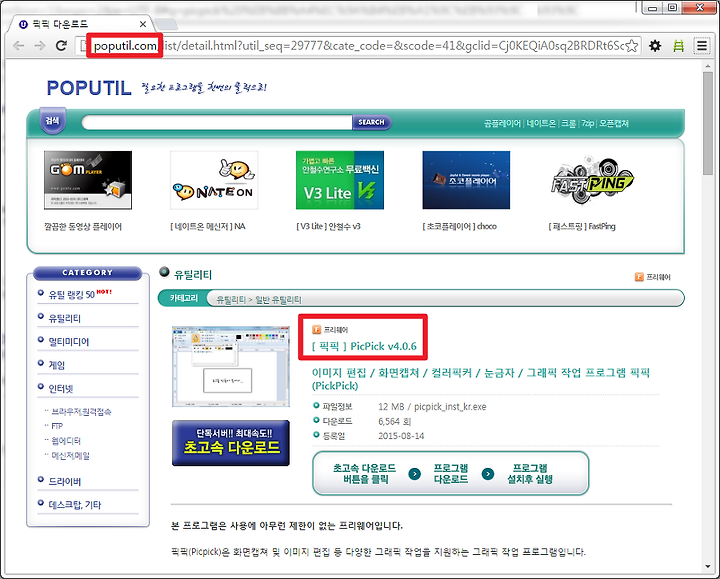Screen dimensions: 720x579
Task: Open the 7zip quick link
Action: point(588,124)
